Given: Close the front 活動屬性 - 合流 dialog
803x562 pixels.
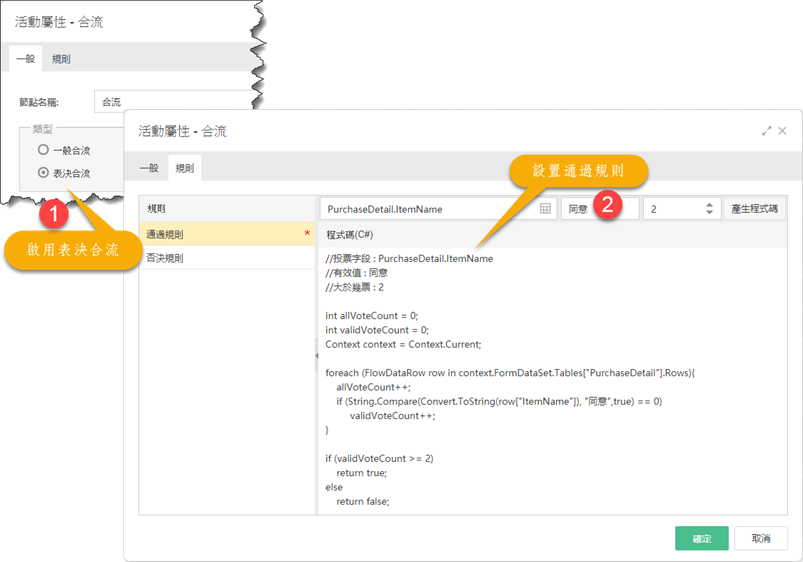Looking at the screenshot, I should [782, 131].
